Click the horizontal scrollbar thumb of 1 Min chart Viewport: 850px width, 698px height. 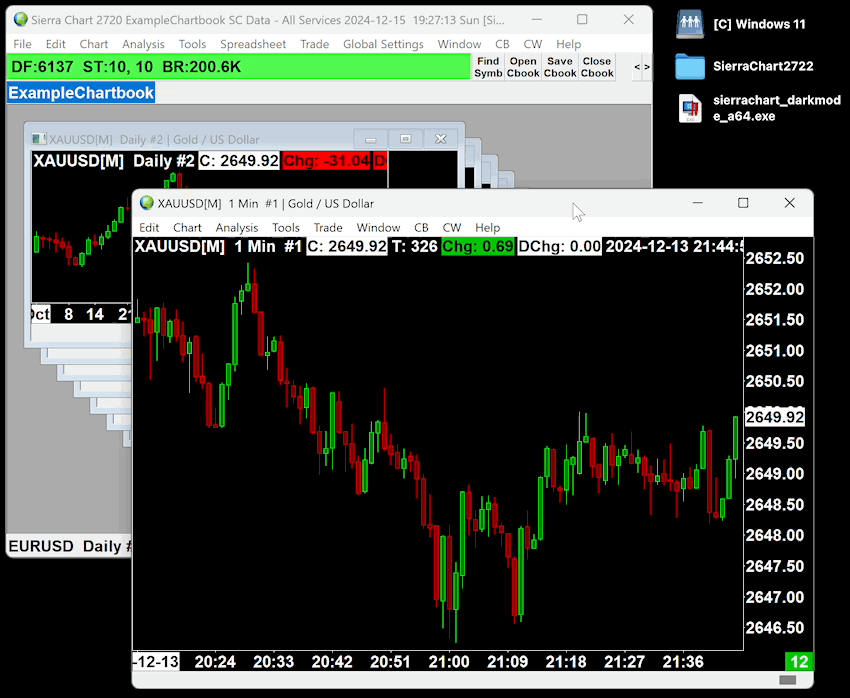pyautogui.click(x=788, y=680)
